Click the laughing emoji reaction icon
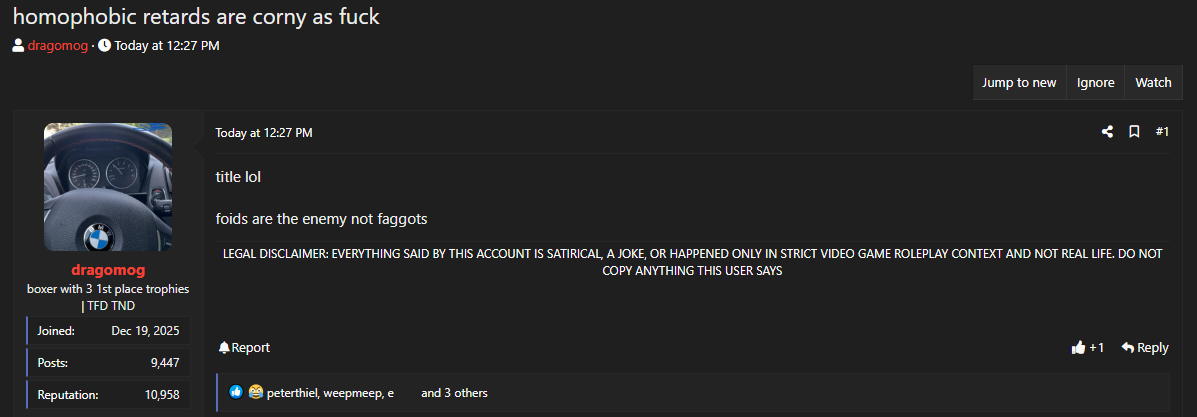The image size is (1197, 417). tap(255, 393)
